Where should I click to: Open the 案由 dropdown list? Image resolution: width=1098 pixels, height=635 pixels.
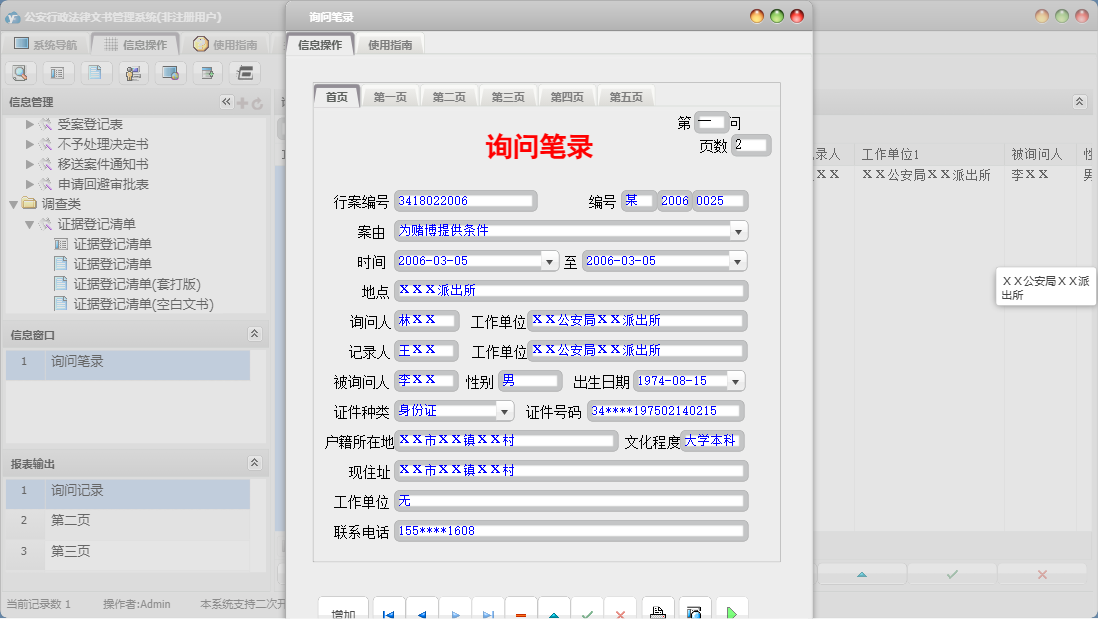(x=738, y=231)
